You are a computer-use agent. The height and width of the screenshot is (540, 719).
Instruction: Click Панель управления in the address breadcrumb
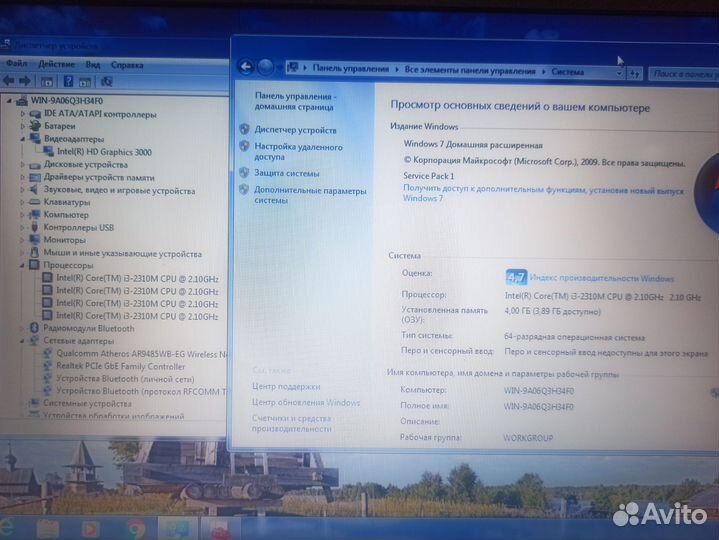[x=351, y=69]
